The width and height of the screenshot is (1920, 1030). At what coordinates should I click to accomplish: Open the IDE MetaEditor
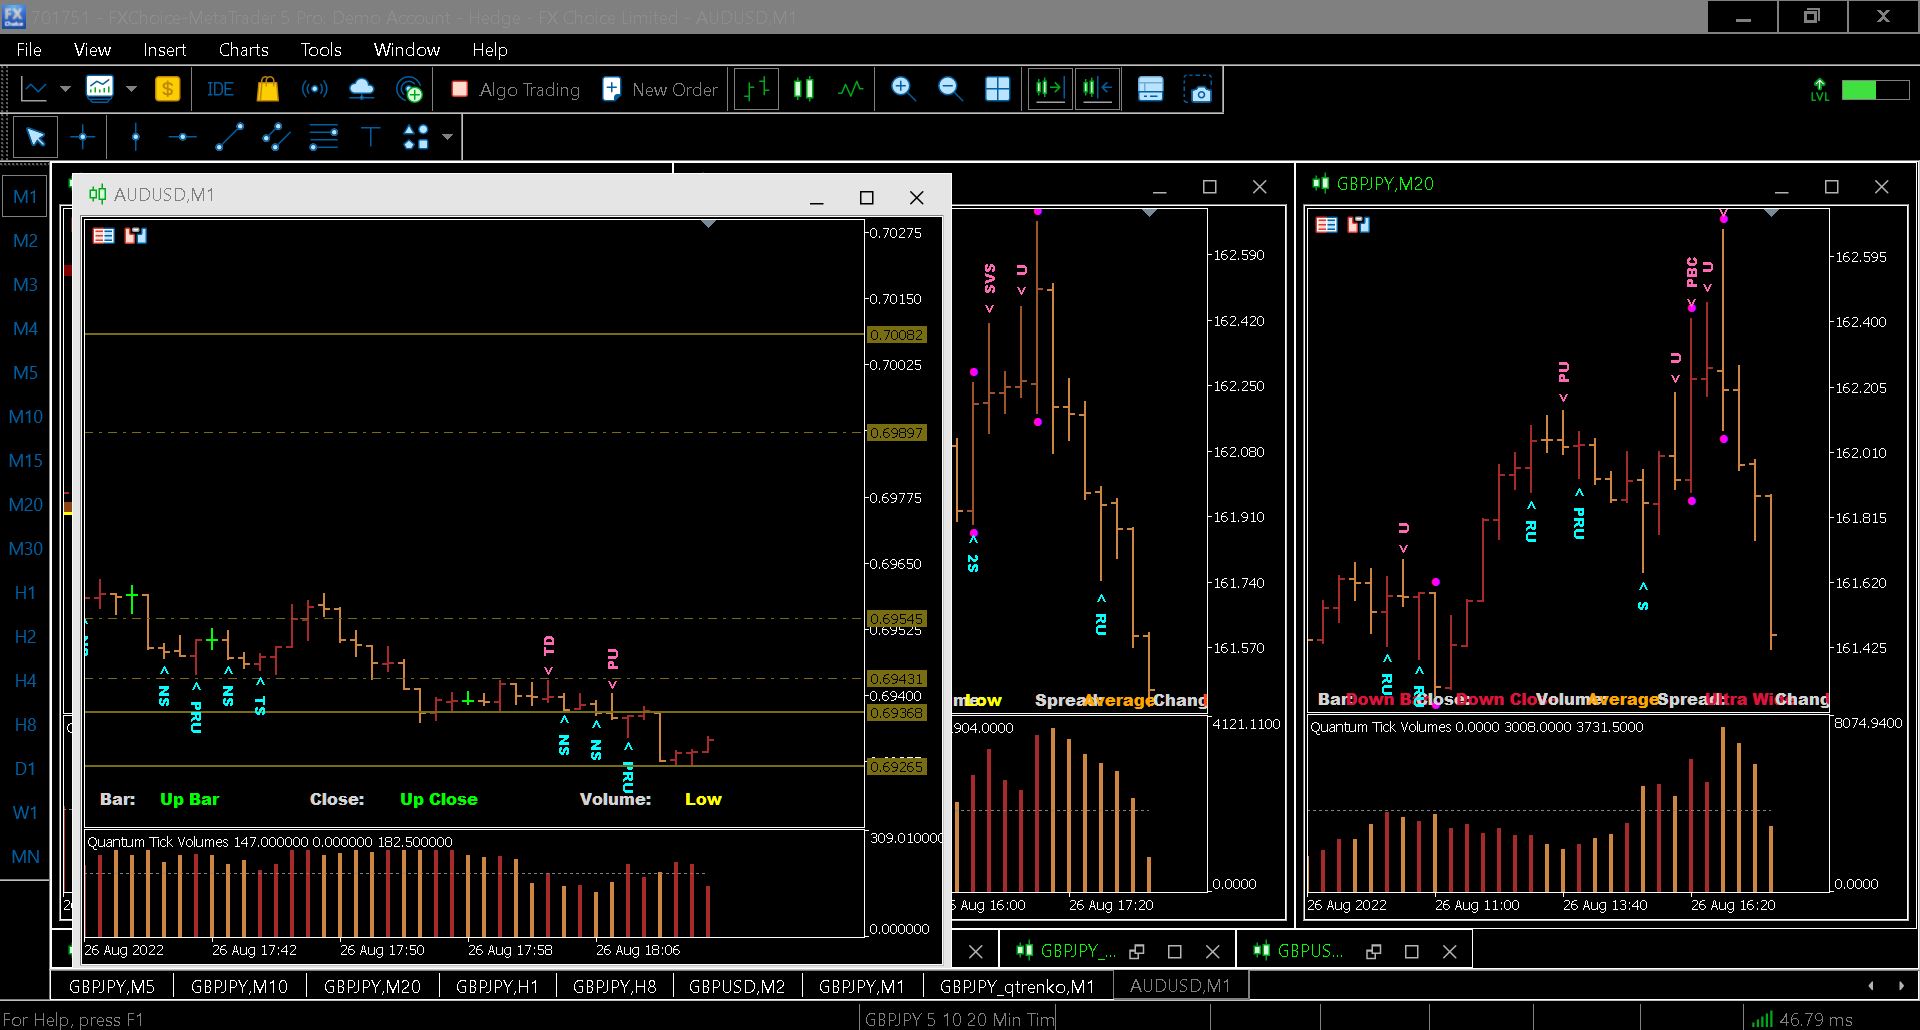click(220, 89)
